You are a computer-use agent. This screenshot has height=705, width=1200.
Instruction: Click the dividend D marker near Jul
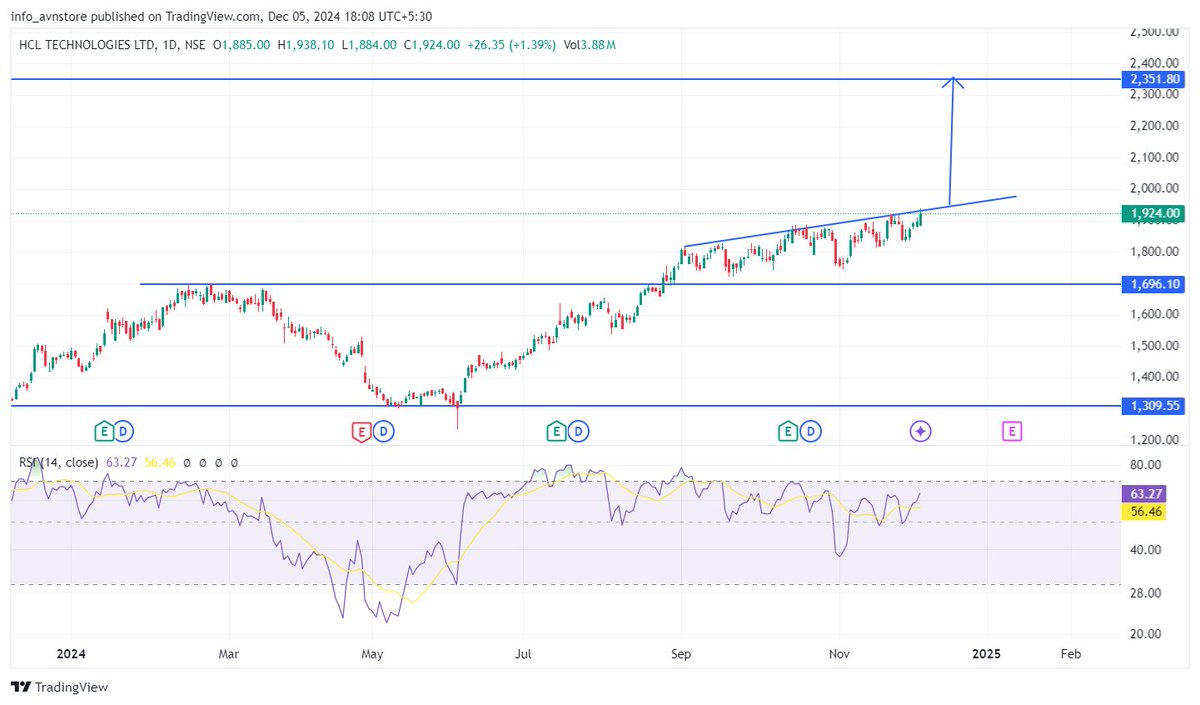pos(579,431)
